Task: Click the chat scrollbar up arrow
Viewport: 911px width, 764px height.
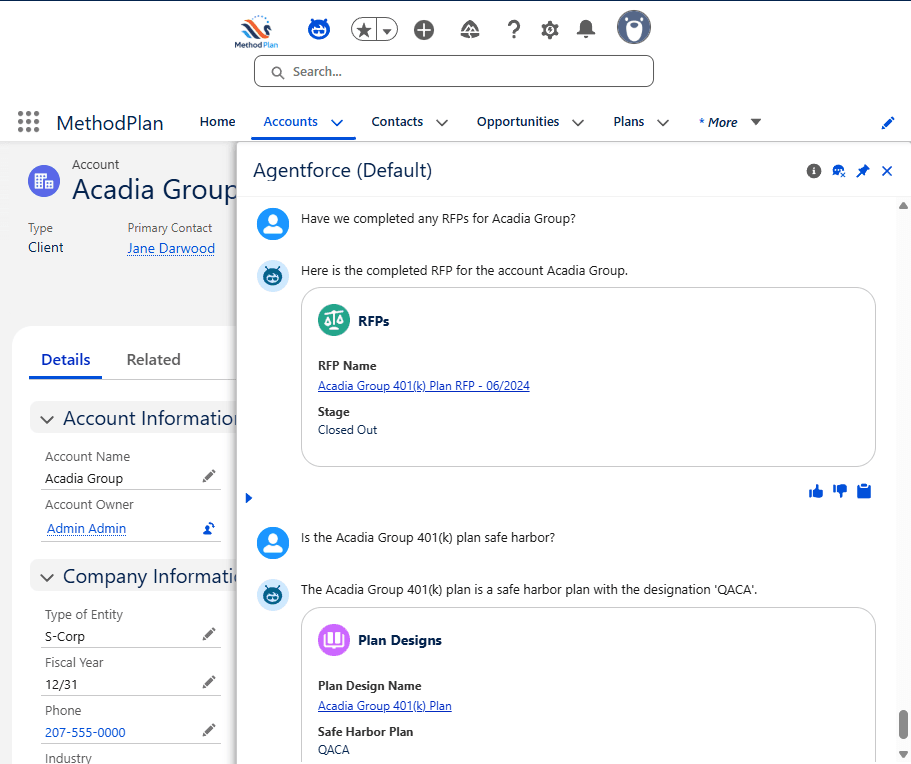Action: 903,205
